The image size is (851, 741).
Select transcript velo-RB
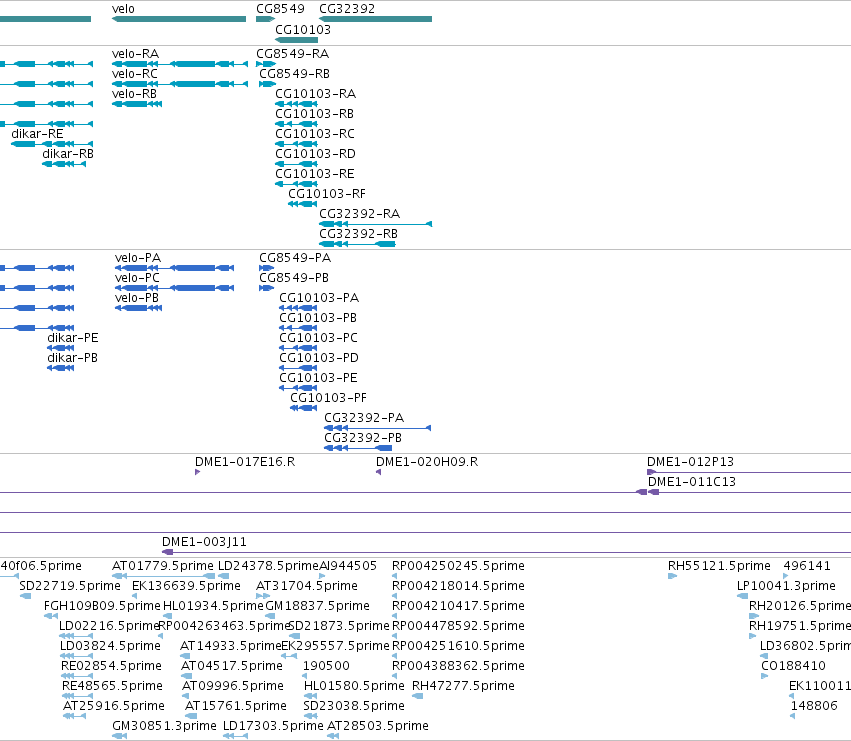(x=134, y=94)
